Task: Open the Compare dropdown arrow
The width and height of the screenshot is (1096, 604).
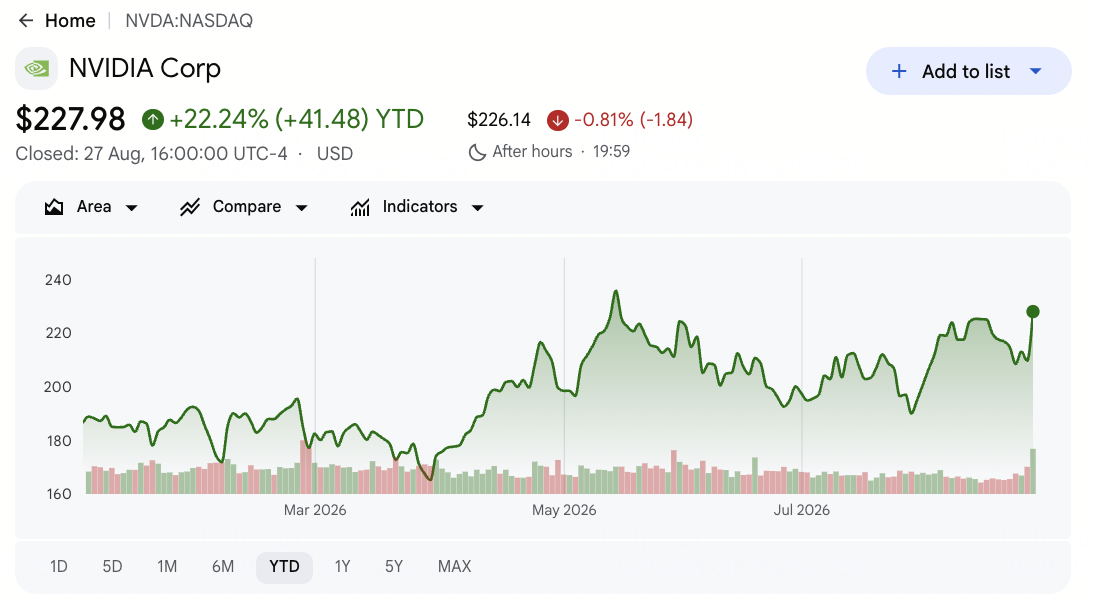Action: pyautogui.click(x=301, y=208)
